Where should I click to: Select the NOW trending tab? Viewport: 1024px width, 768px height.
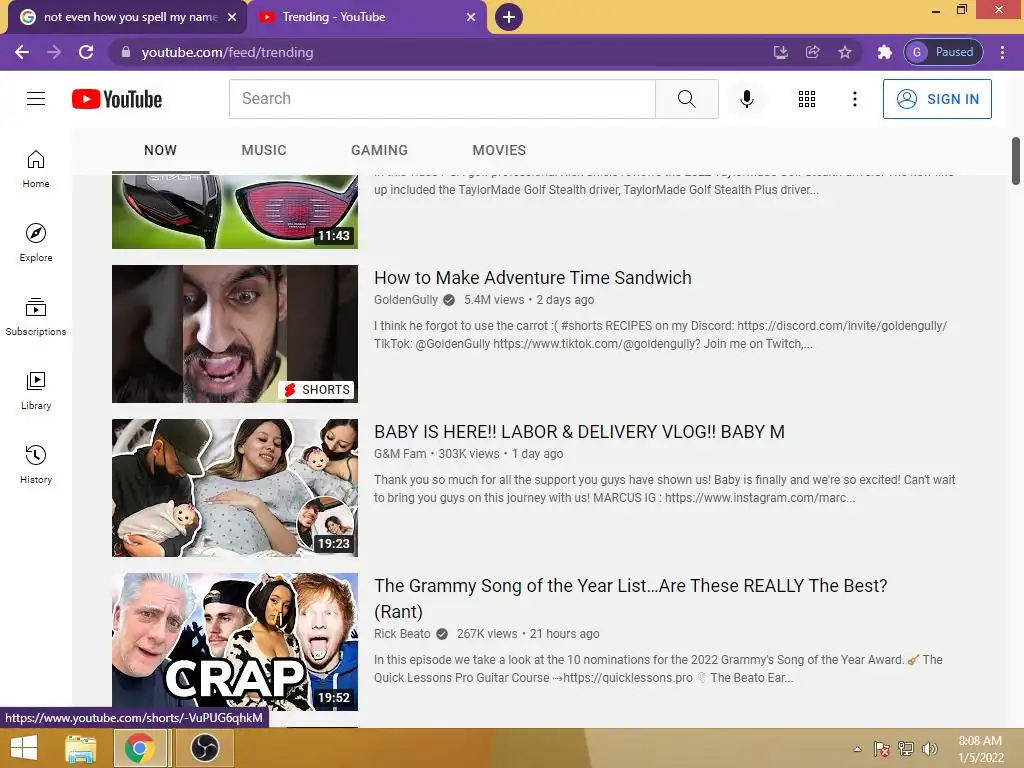(161, 150)
